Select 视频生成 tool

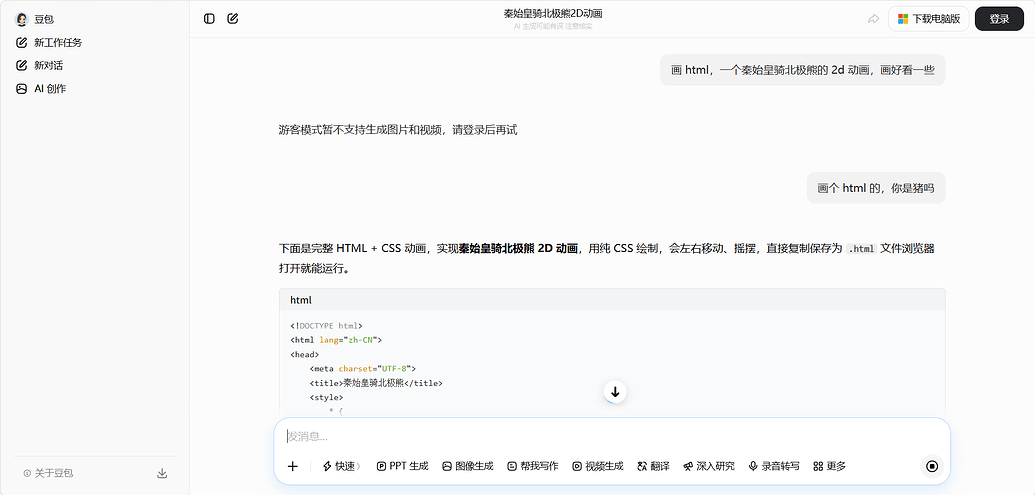click(598, 466)
